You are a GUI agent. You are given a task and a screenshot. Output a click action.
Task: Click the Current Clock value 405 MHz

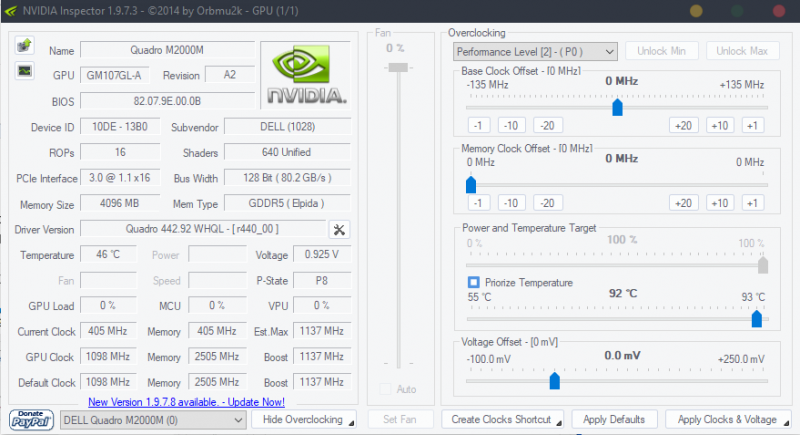click(x=108, y=331)
